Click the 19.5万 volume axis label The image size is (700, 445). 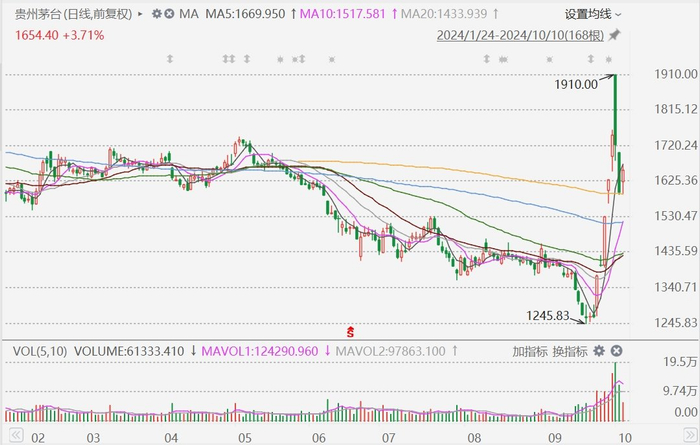(x=680, y=362)
